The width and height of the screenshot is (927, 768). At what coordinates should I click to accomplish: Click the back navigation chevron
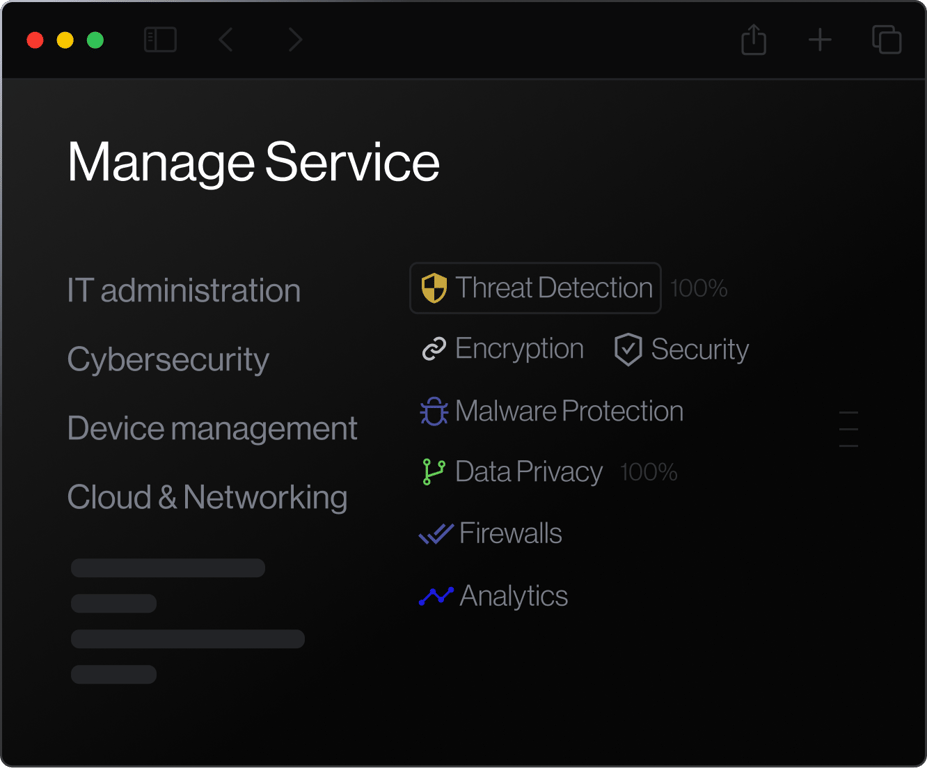pyautogui.click(x=225, y=40)
